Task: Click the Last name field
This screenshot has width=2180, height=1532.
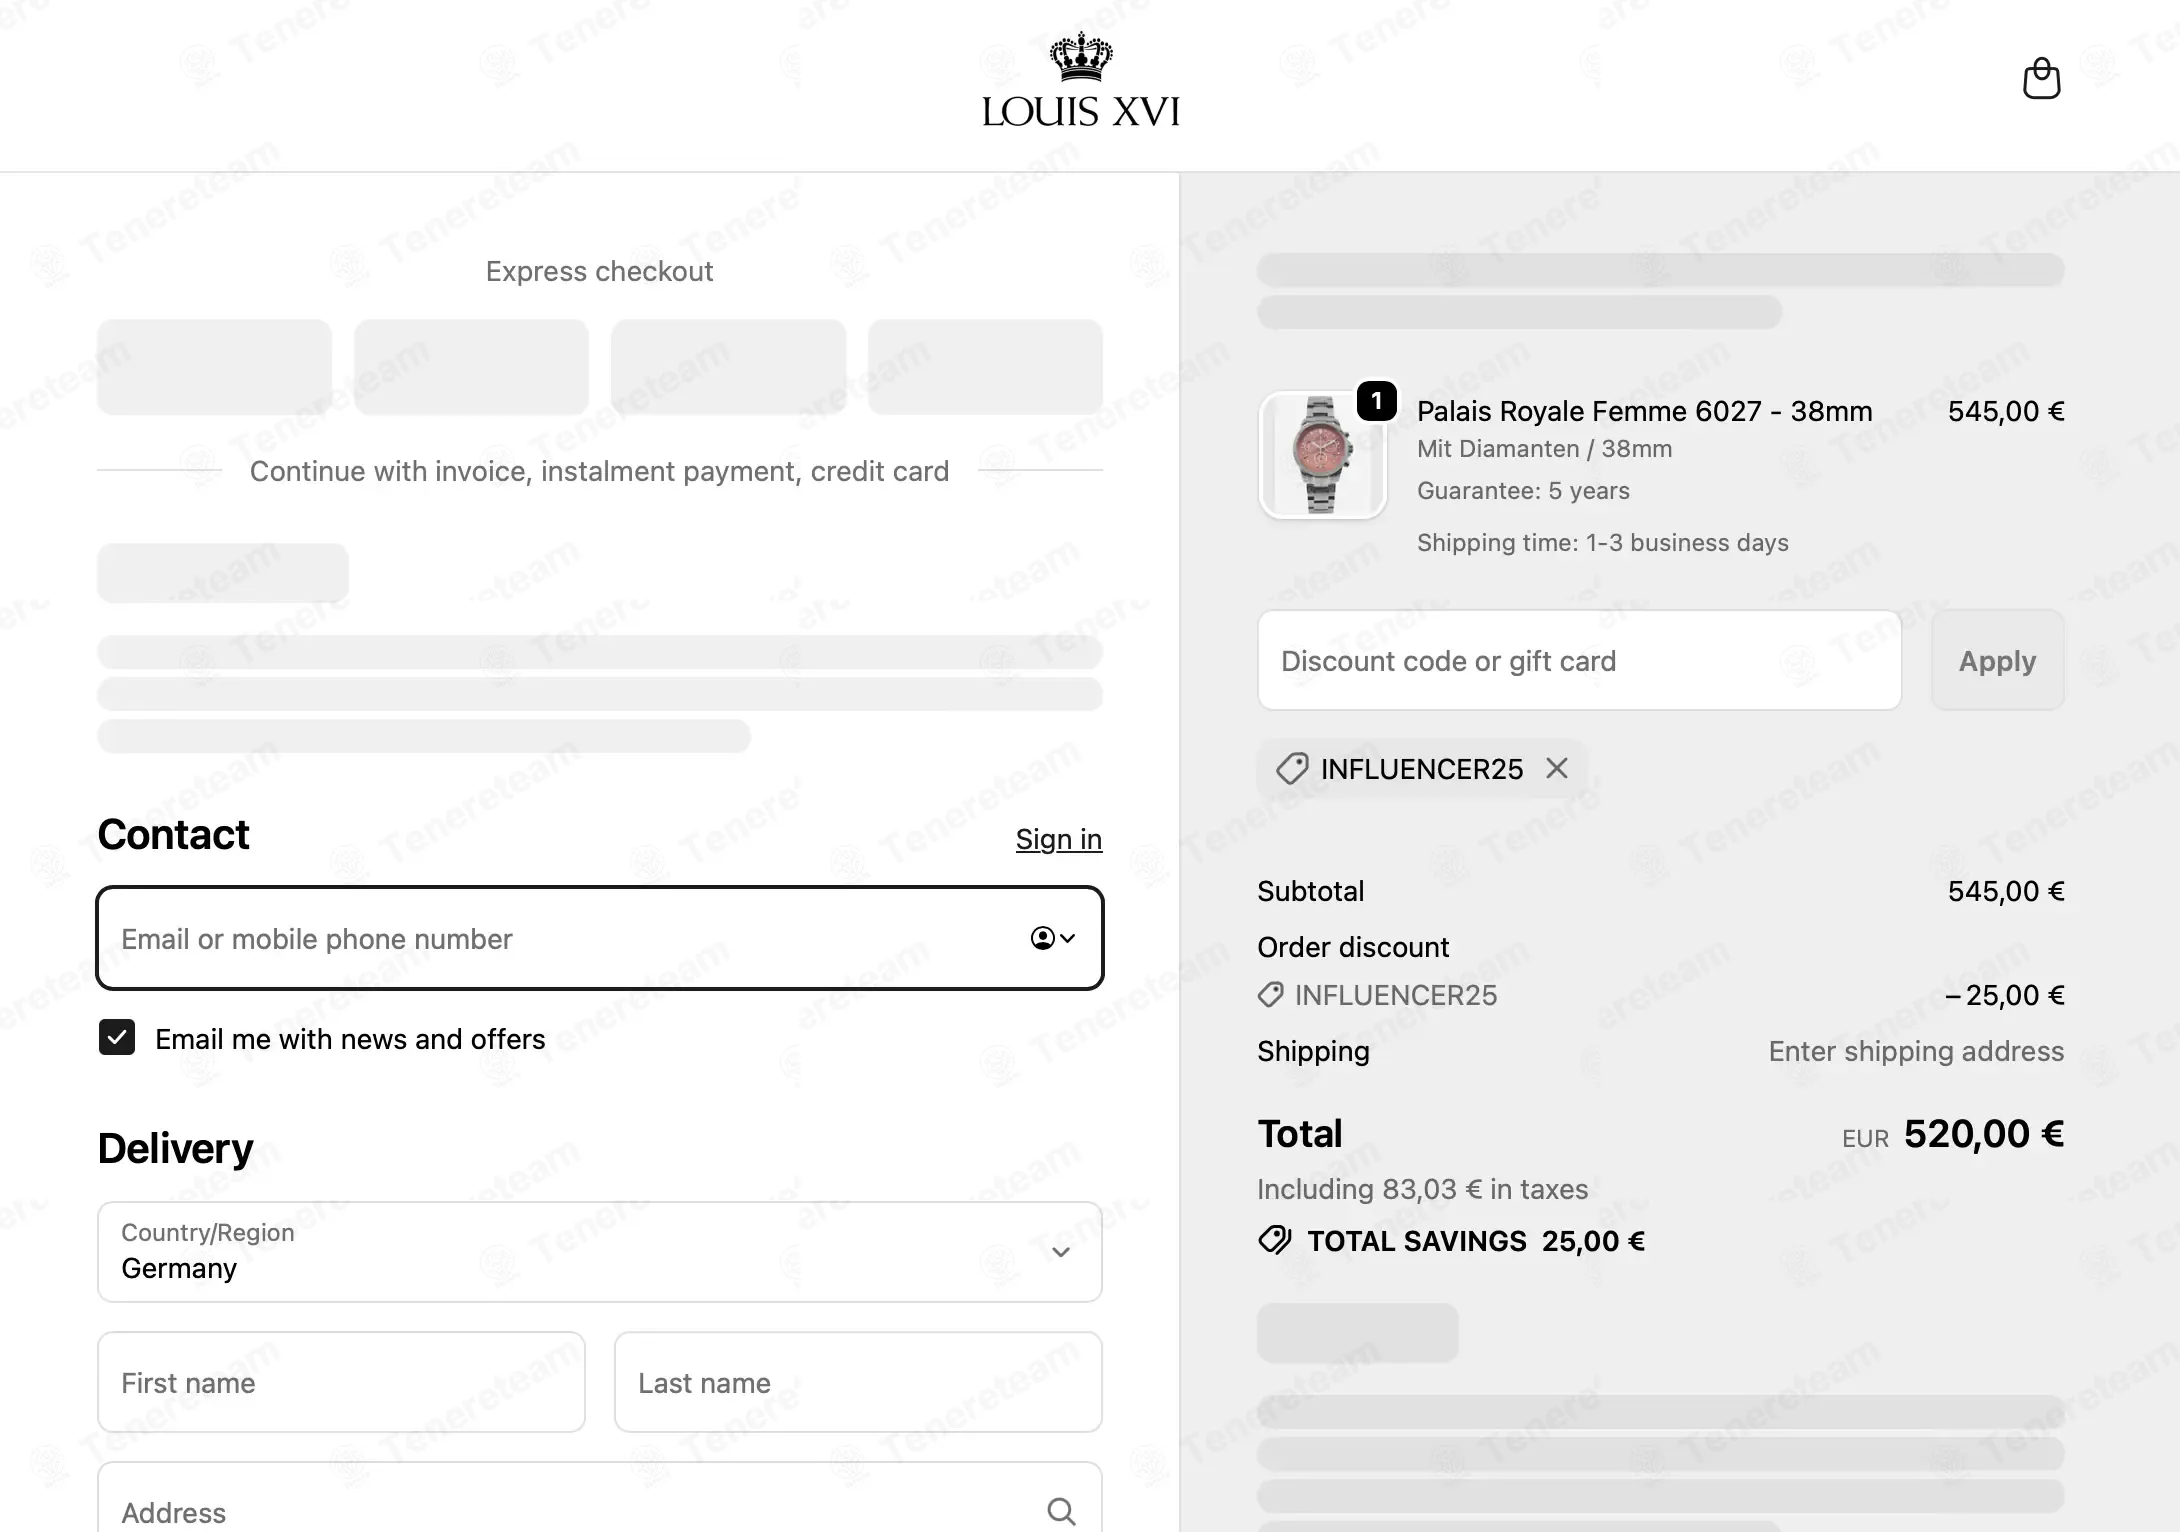Action: click(858, 1382)
